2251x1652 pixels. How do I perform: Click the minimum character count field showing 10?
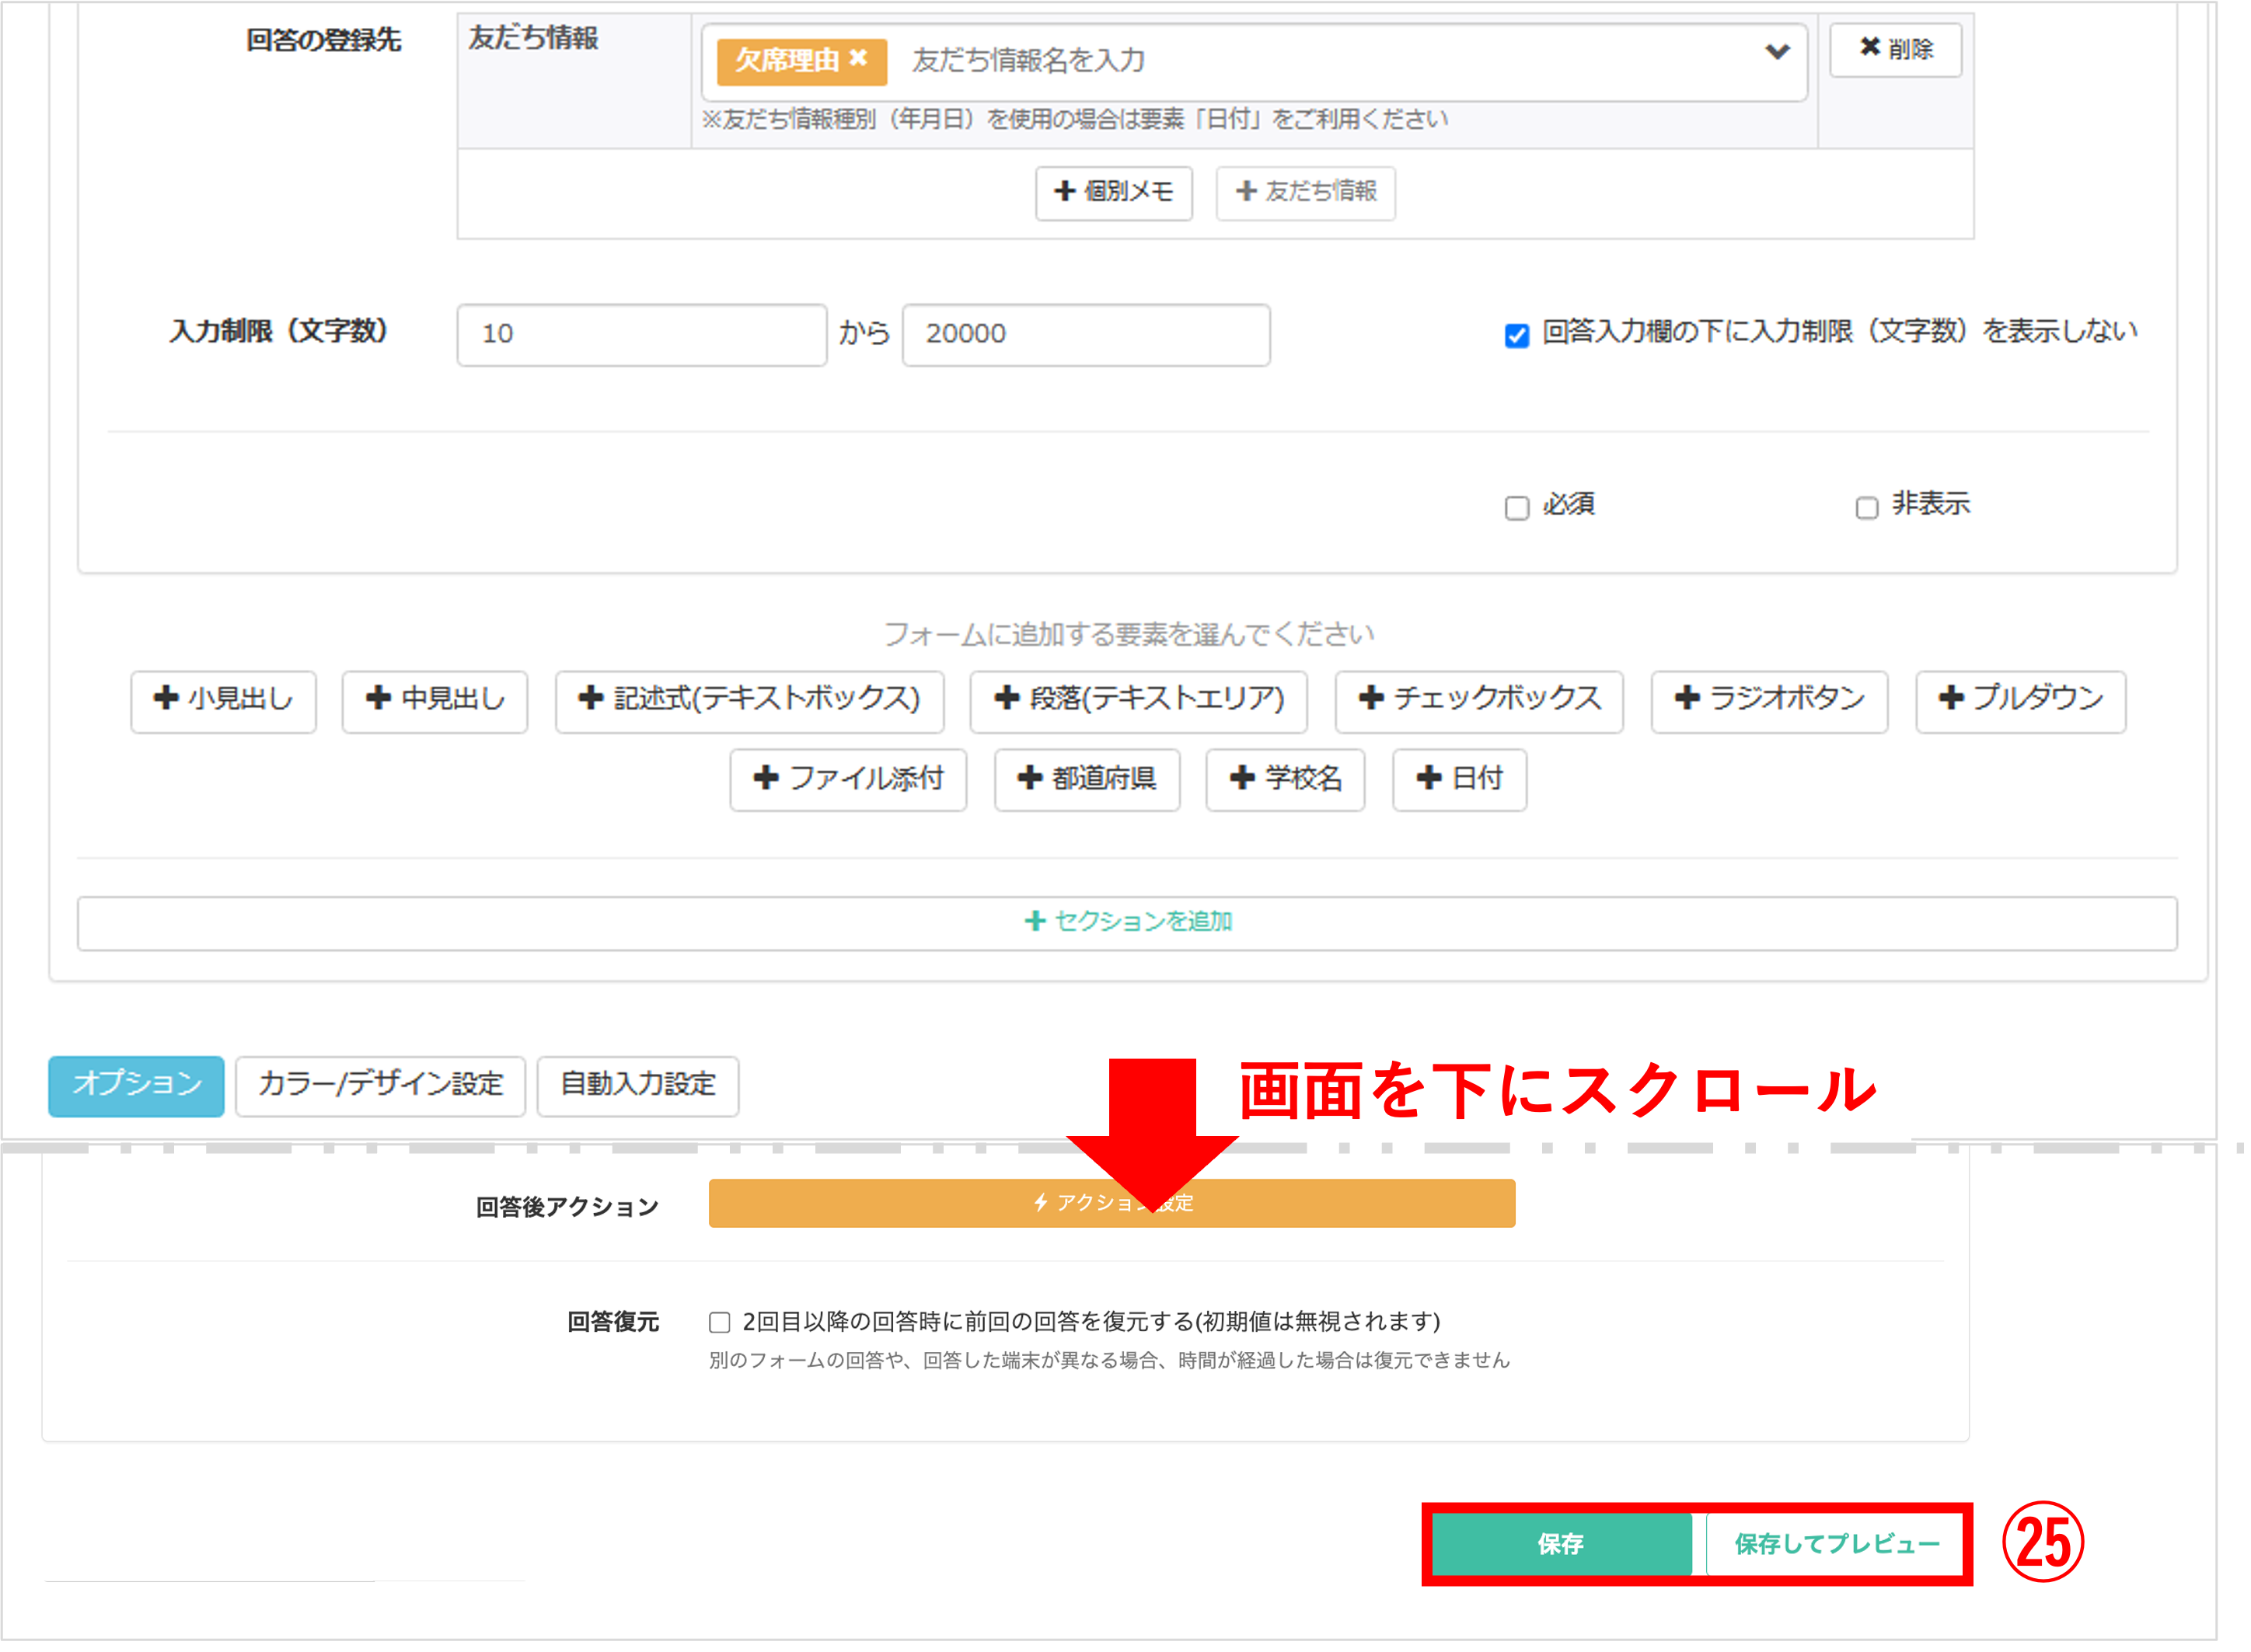[641, 335]
